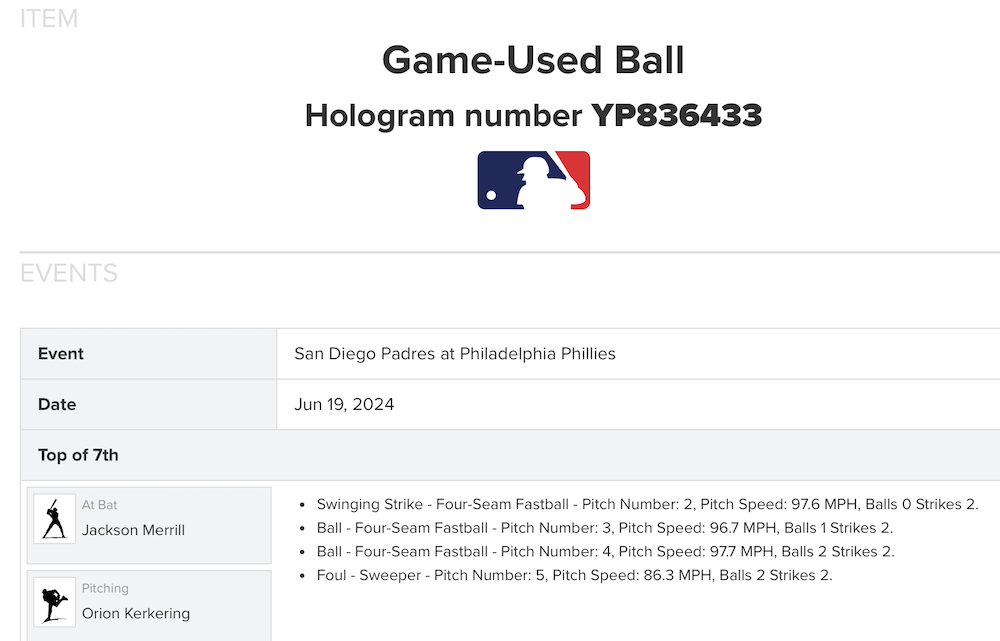The height and width of the screenshot is (641, 1000).
Task: Click the ITEM section heading
Action: (x=49, y=18)
